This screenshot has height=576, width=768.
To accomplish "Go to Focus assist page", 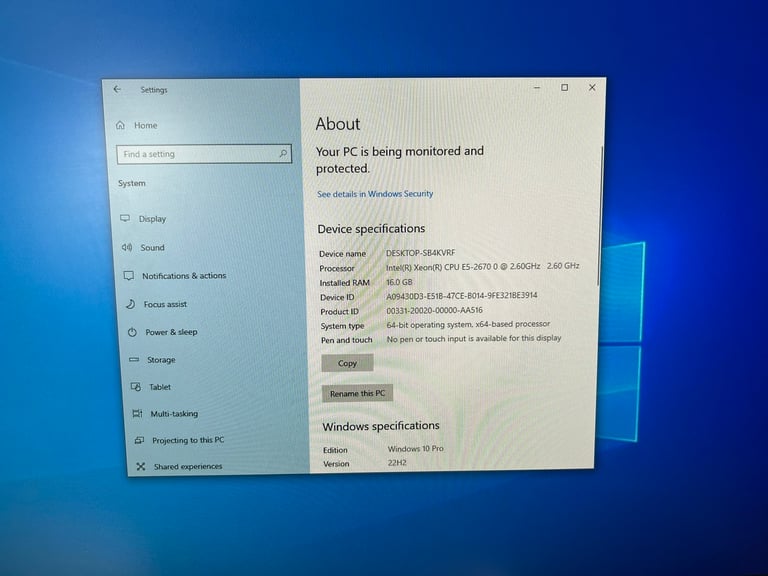I will click(165, 304).
